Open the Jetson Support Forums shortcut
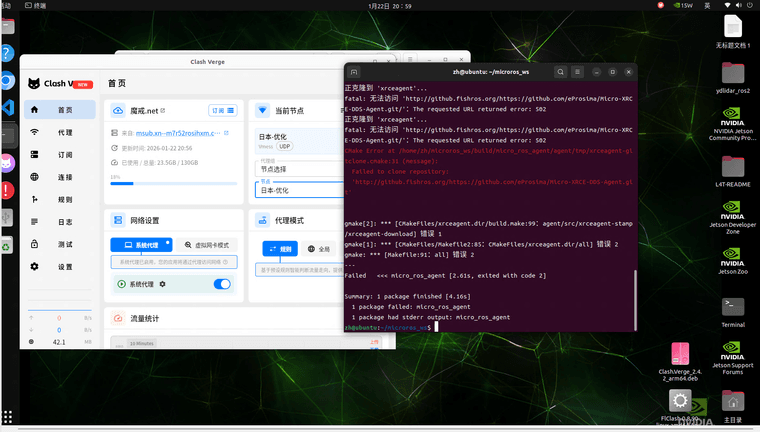Screen dimensions: 760x432 732,358
